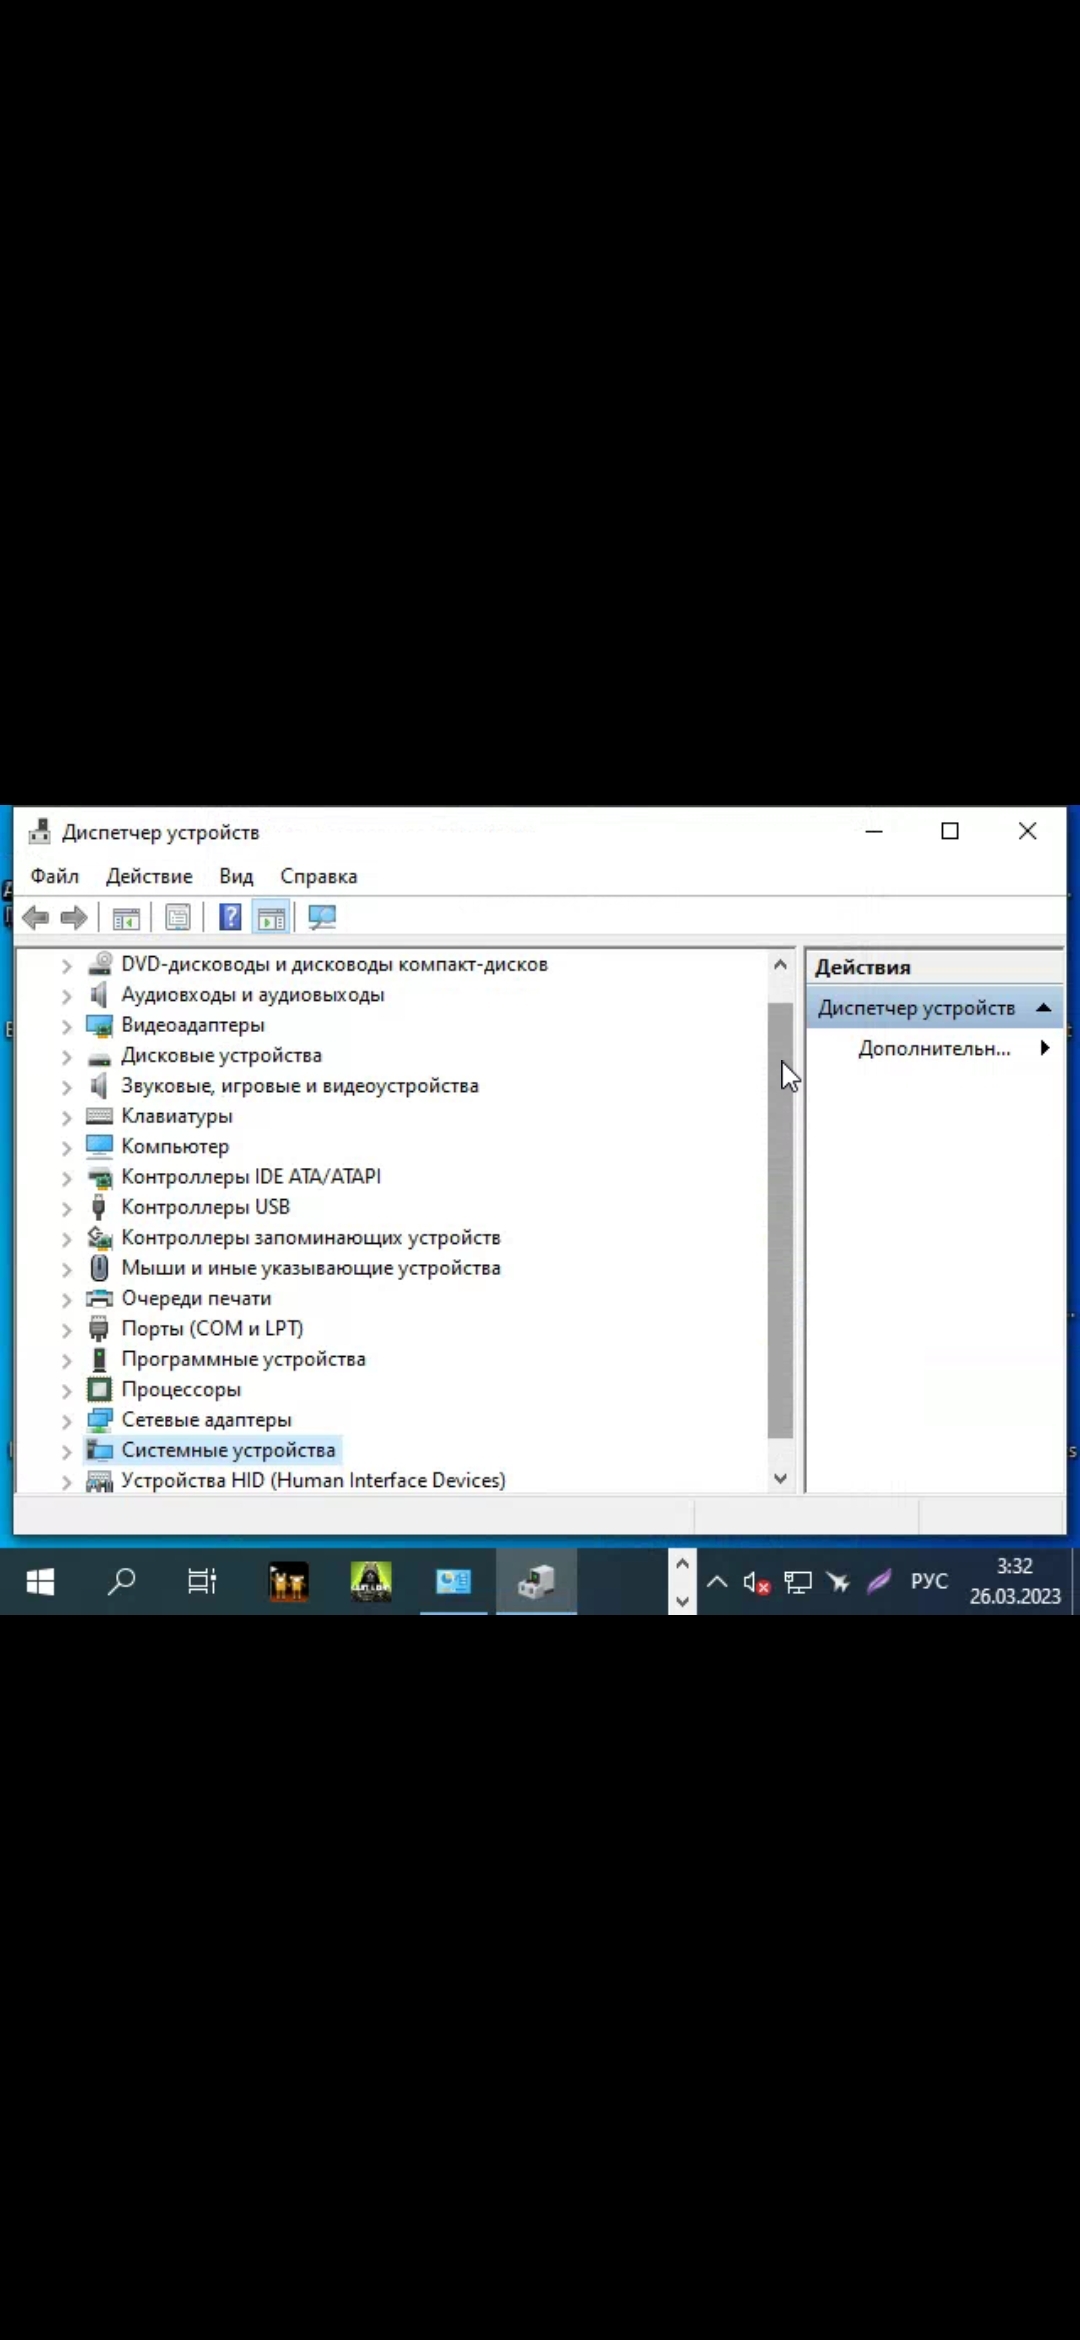Select Мыши и иные указывающие устройства
The width and height of the screenshot is (1080, 2340).
[x=311, y=1268]
